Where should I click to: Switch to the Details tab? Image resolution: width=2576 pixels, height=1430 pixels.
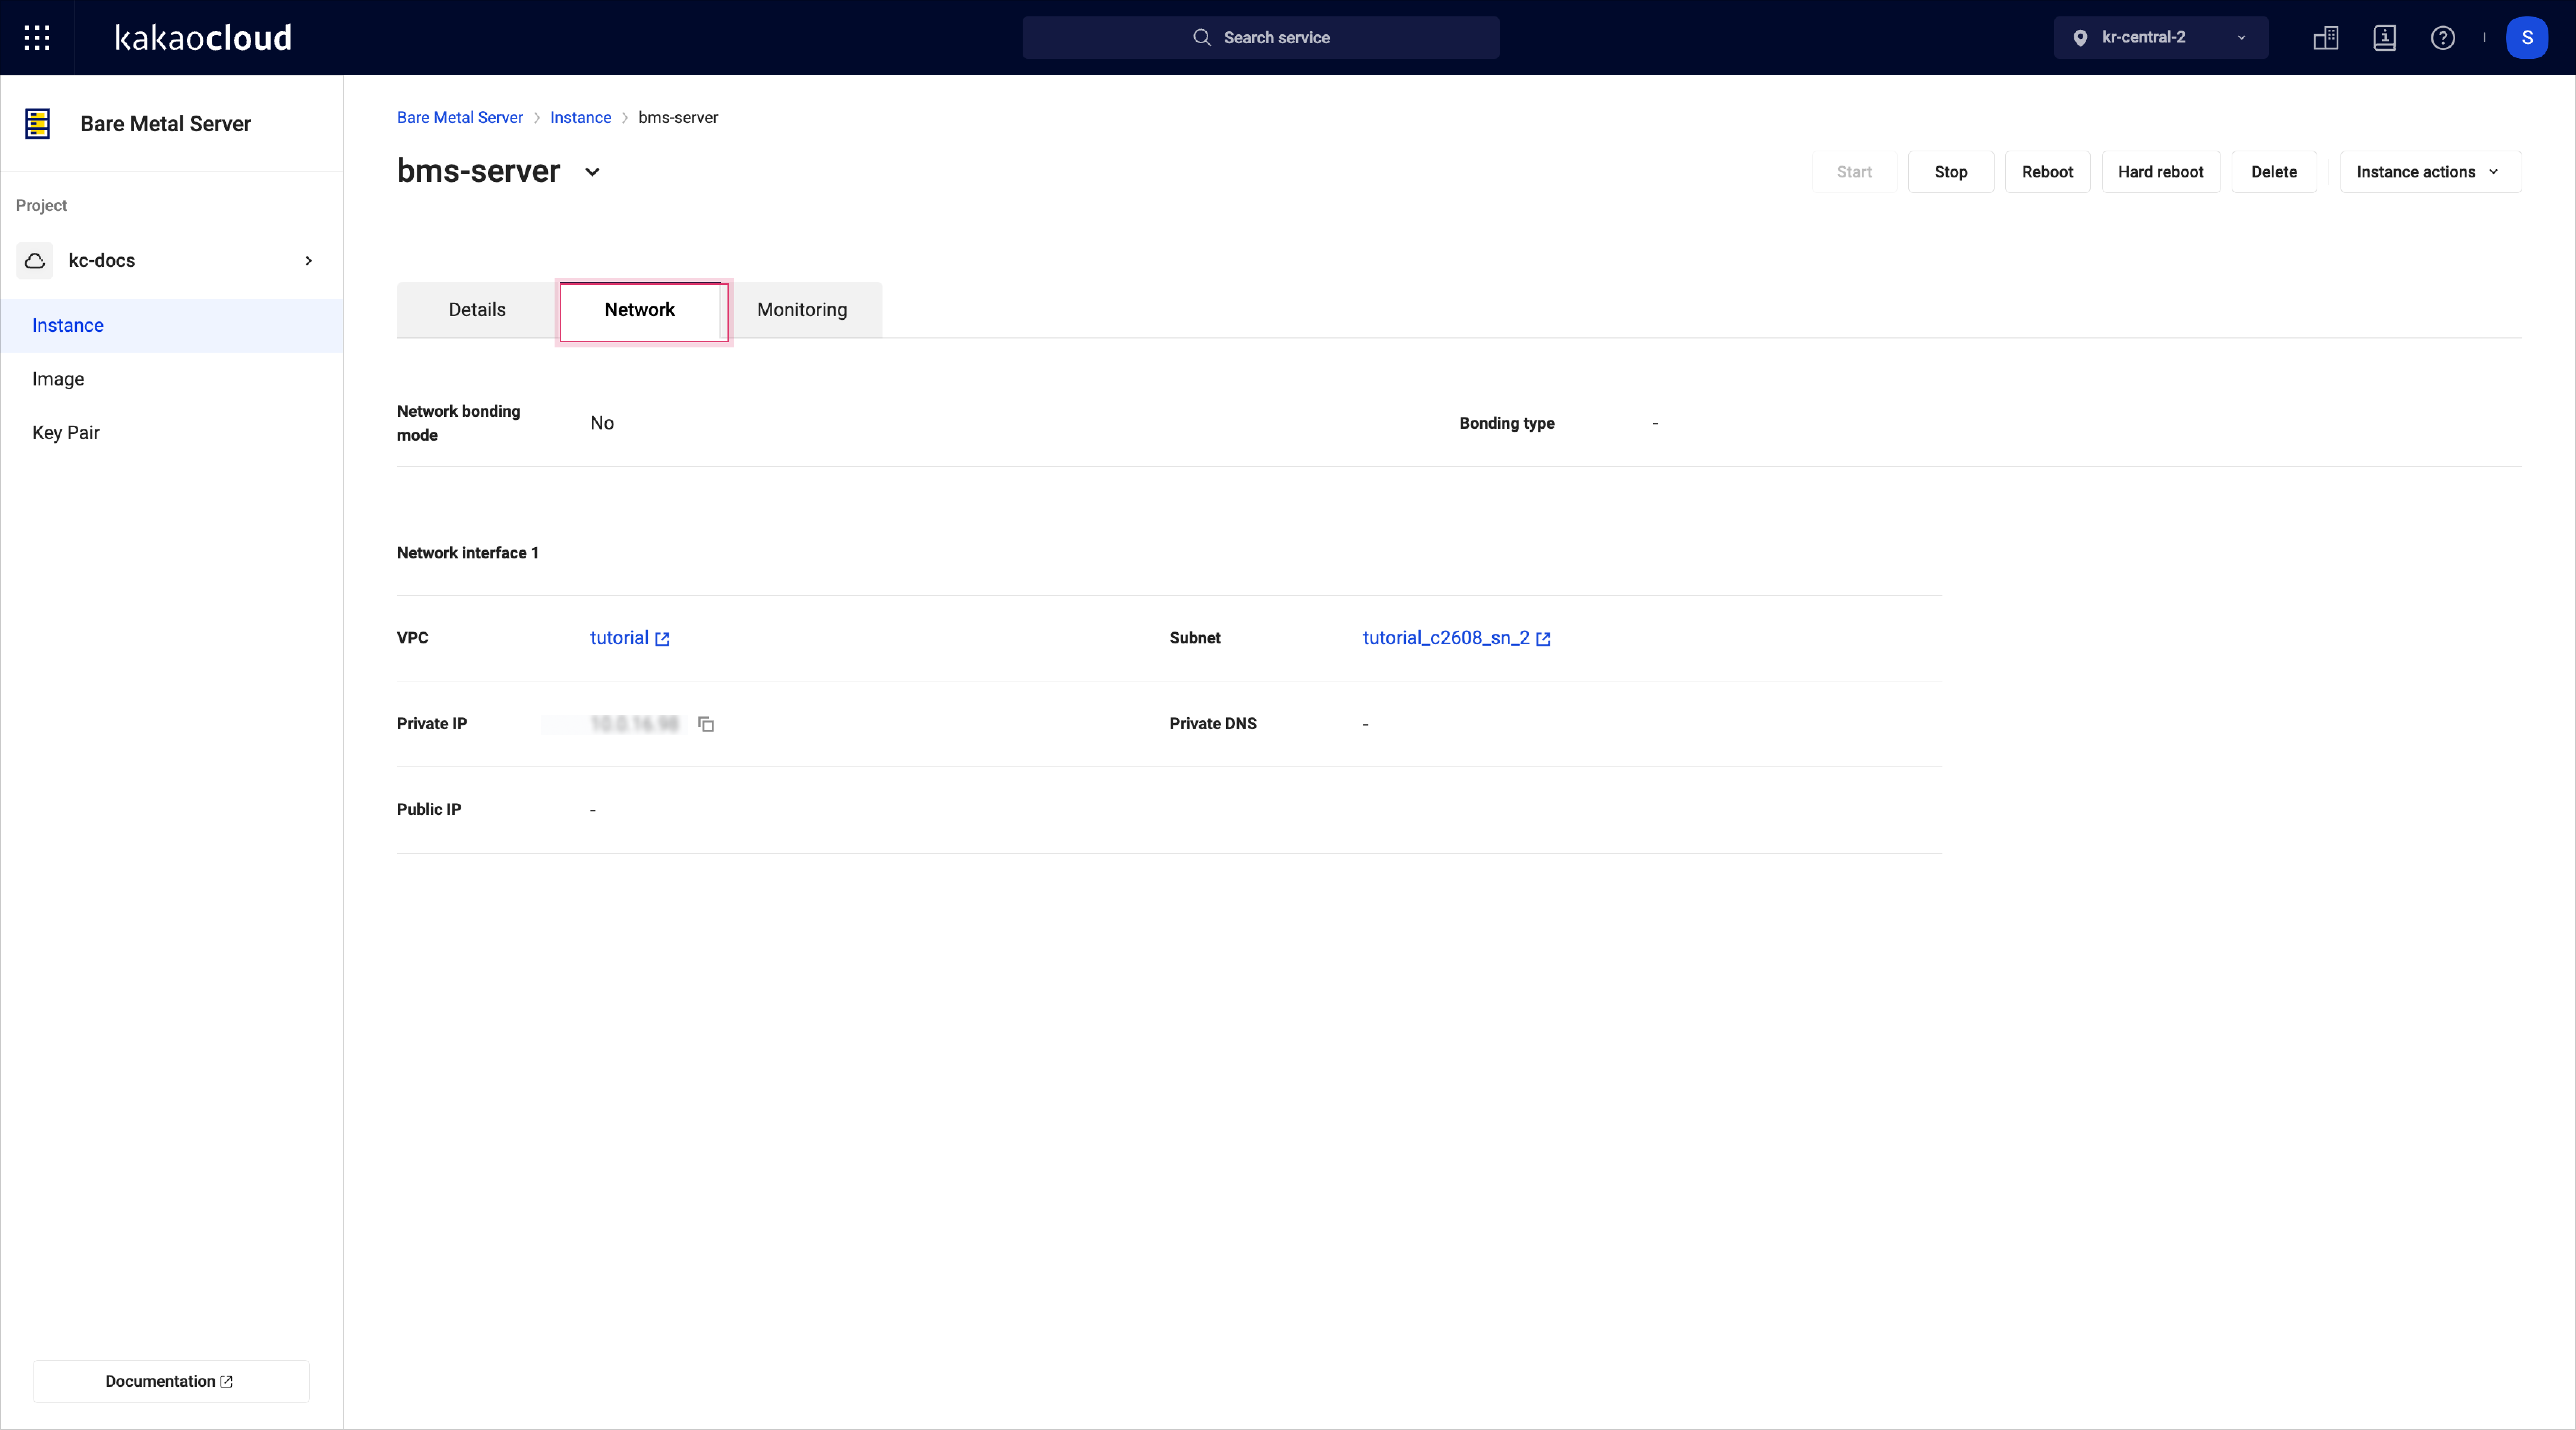477,310
